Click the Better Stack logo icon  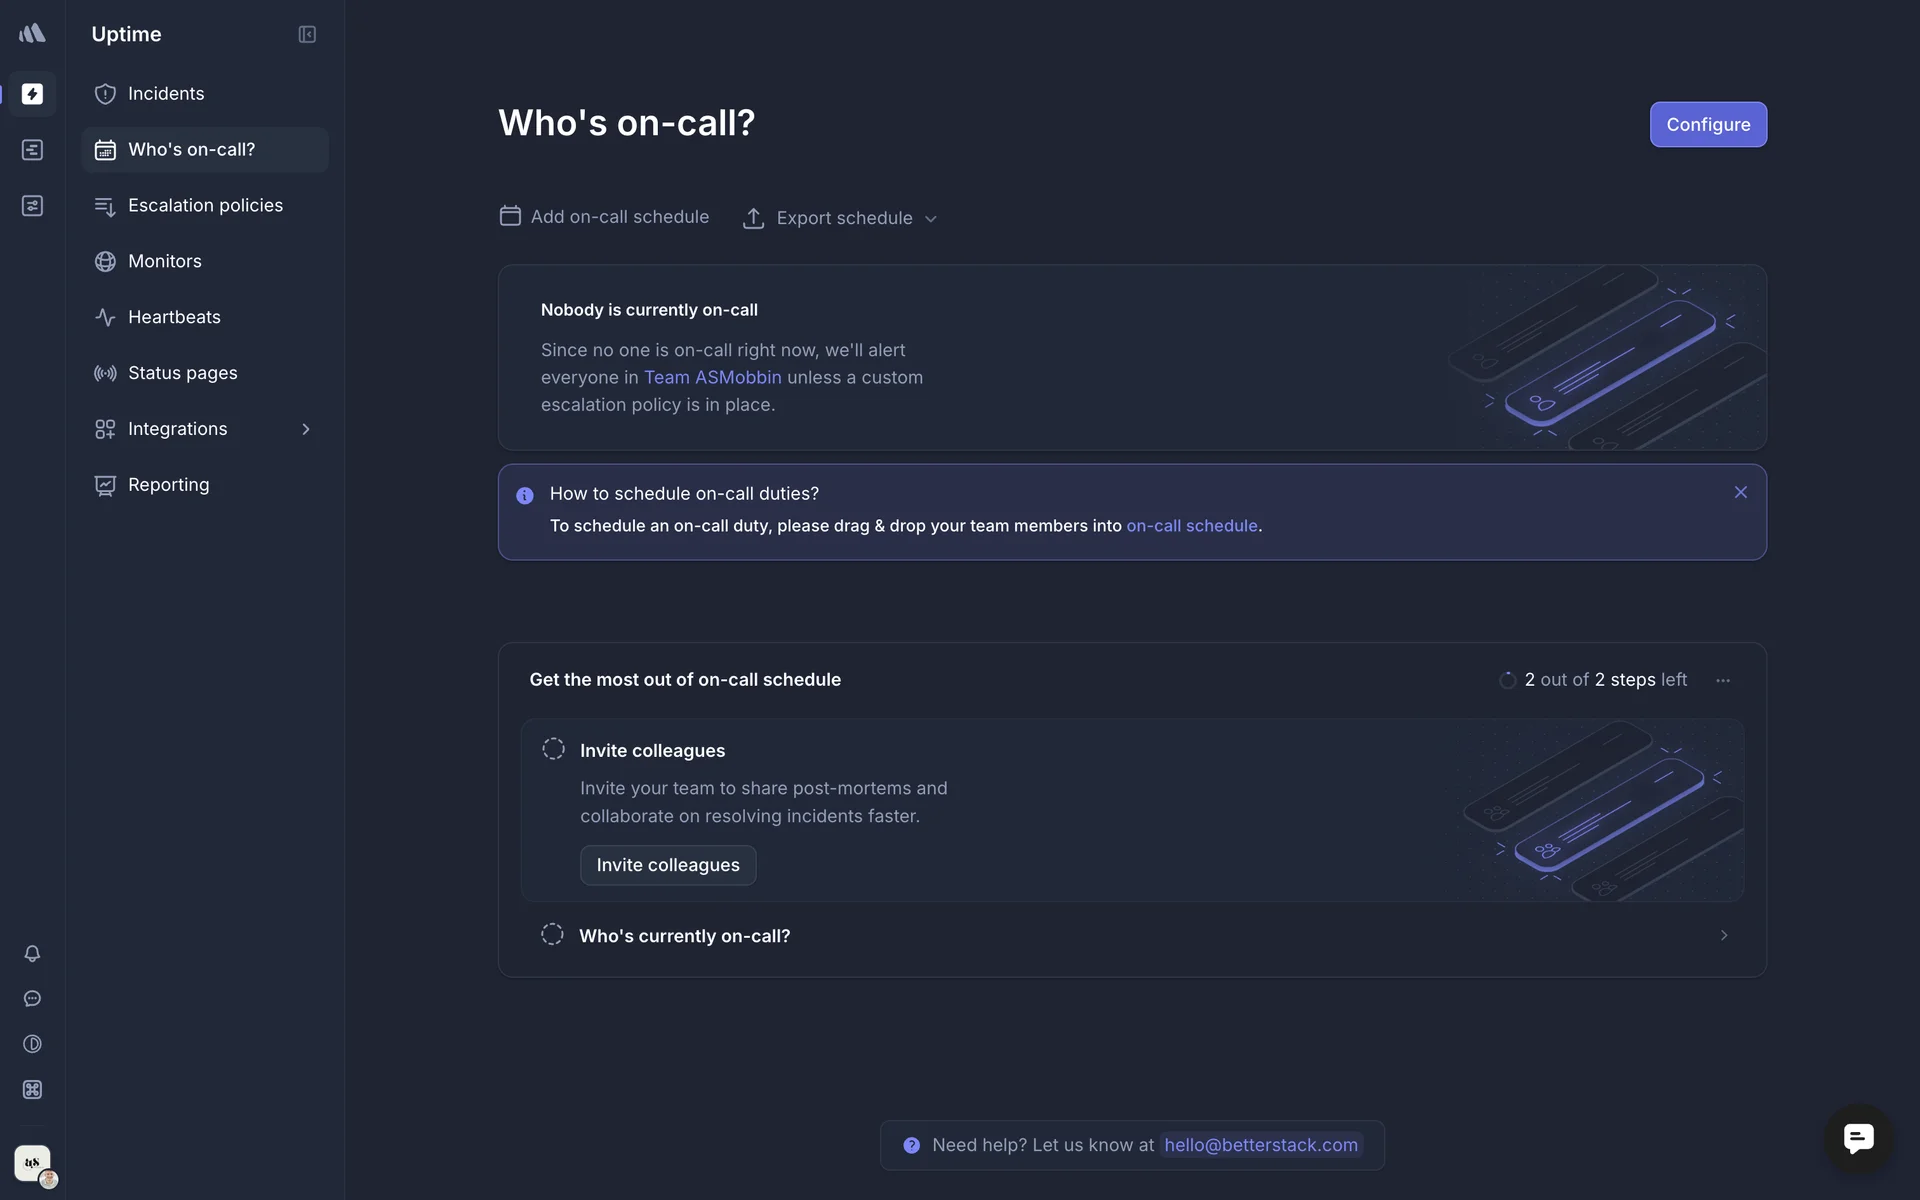[32, 34]
